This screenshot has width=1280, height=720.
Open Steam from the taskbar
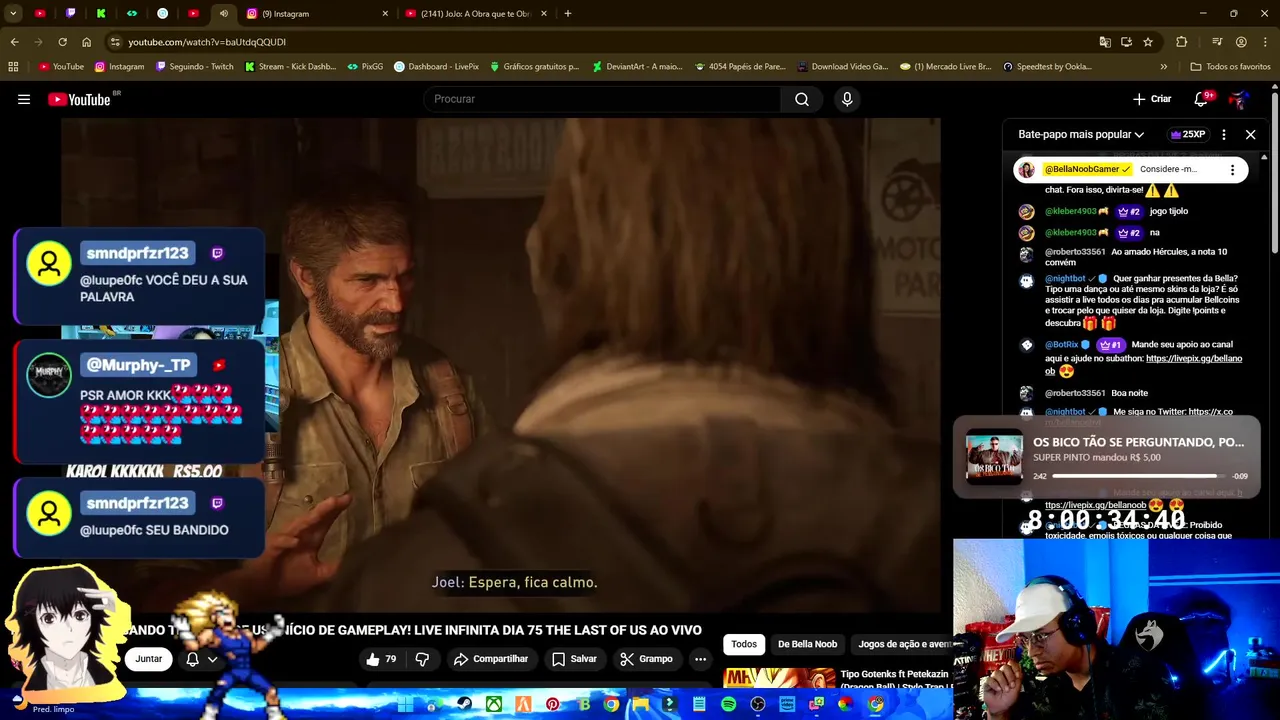(x=464, y=705)
